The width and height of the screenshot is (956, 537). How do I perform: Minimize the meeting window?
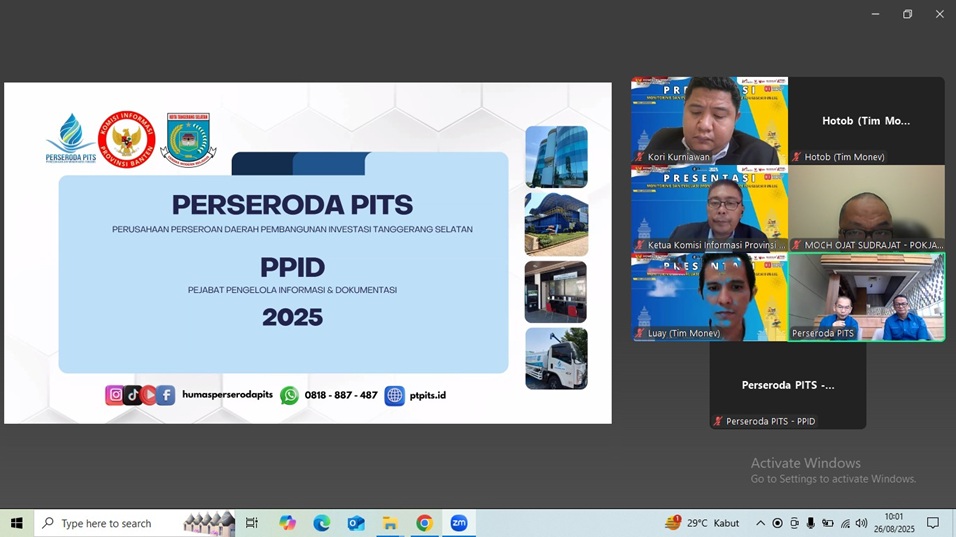(876, 14)
